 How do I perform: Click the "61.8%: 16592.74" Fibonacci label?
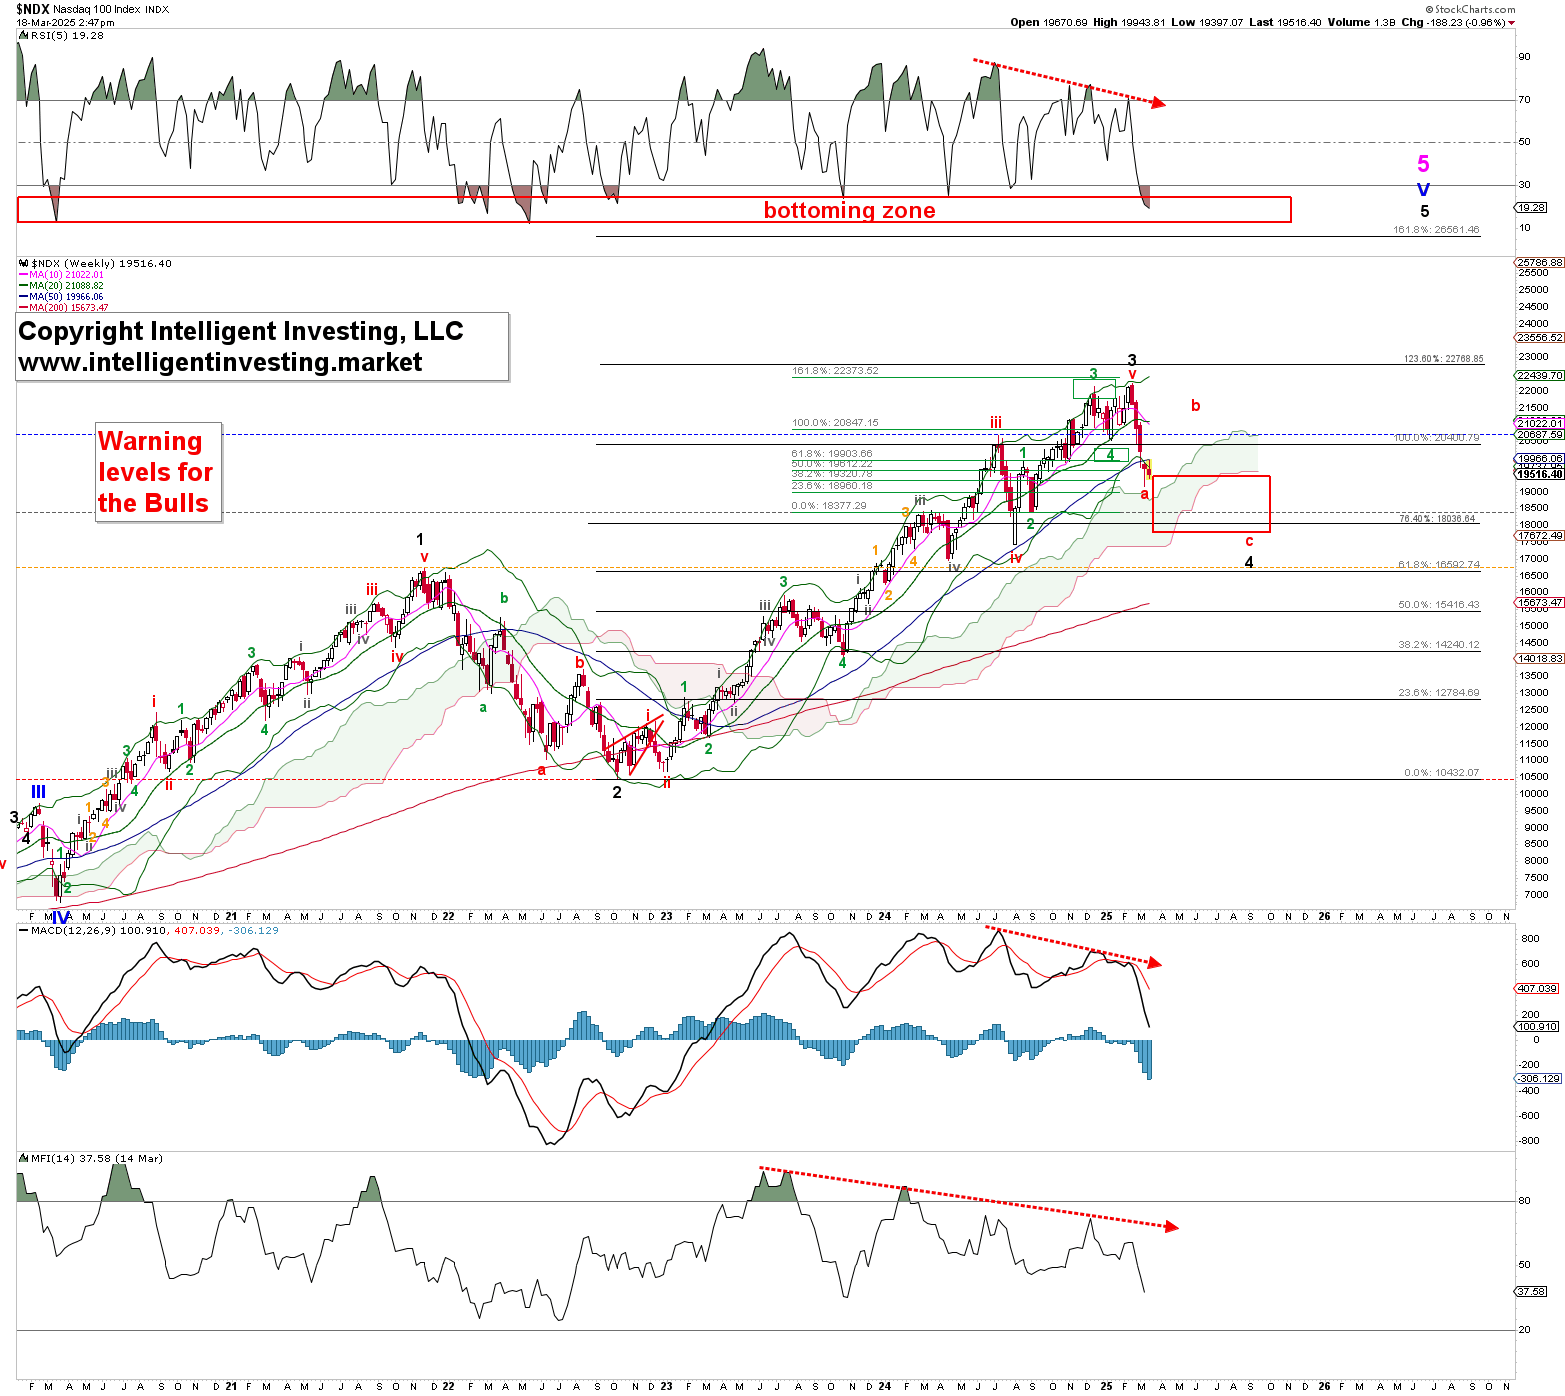[1438, 565]
